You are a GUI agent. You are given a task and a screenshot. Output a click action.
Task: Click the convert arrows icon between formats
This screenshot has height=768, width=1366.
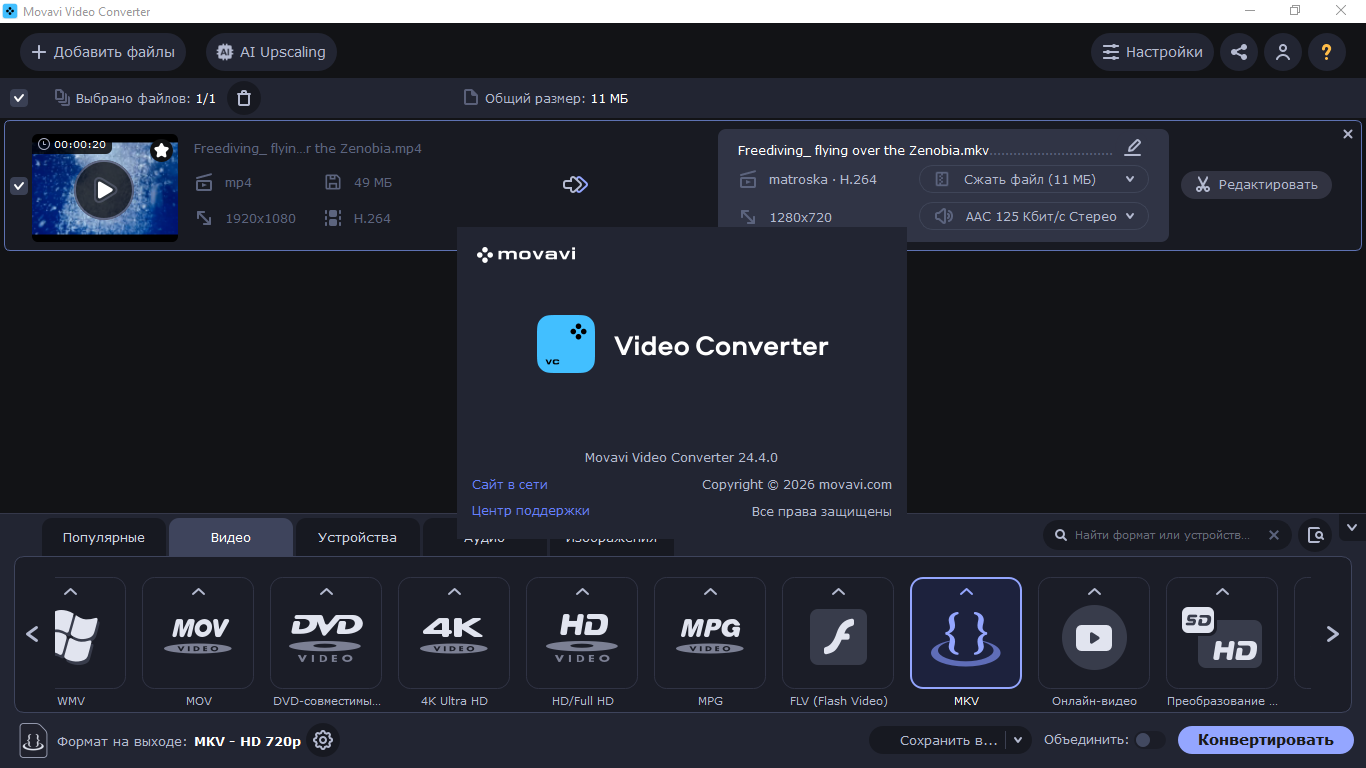[575, 185]
